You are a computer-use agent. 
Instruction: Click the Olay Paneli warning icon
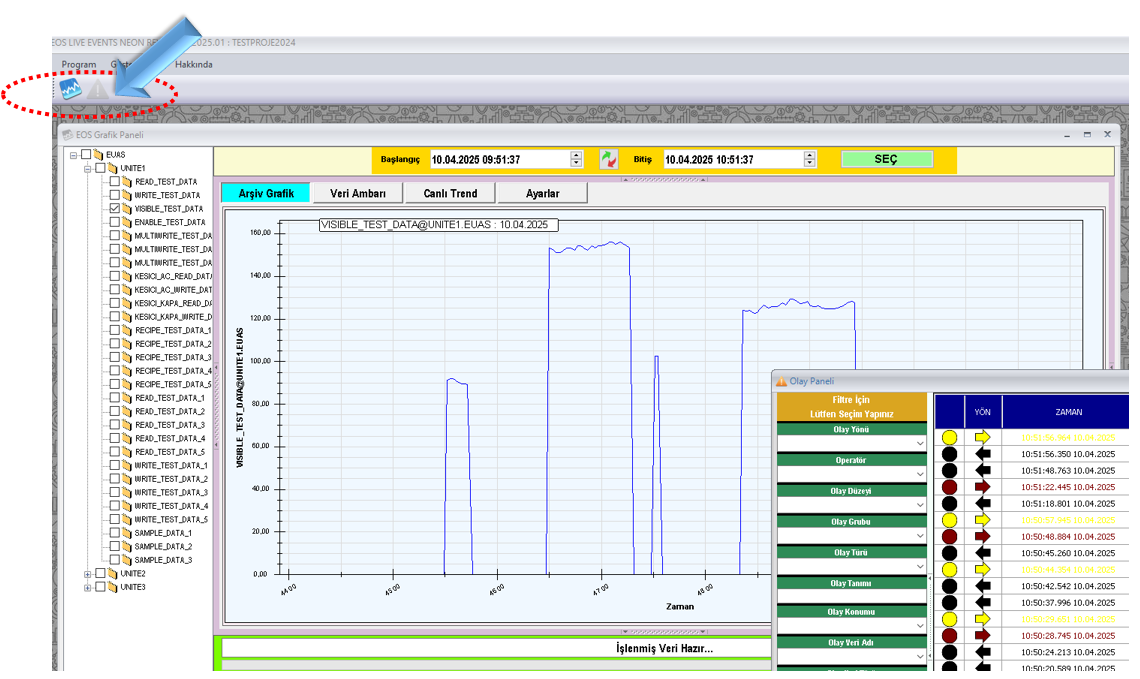[782, 381]
